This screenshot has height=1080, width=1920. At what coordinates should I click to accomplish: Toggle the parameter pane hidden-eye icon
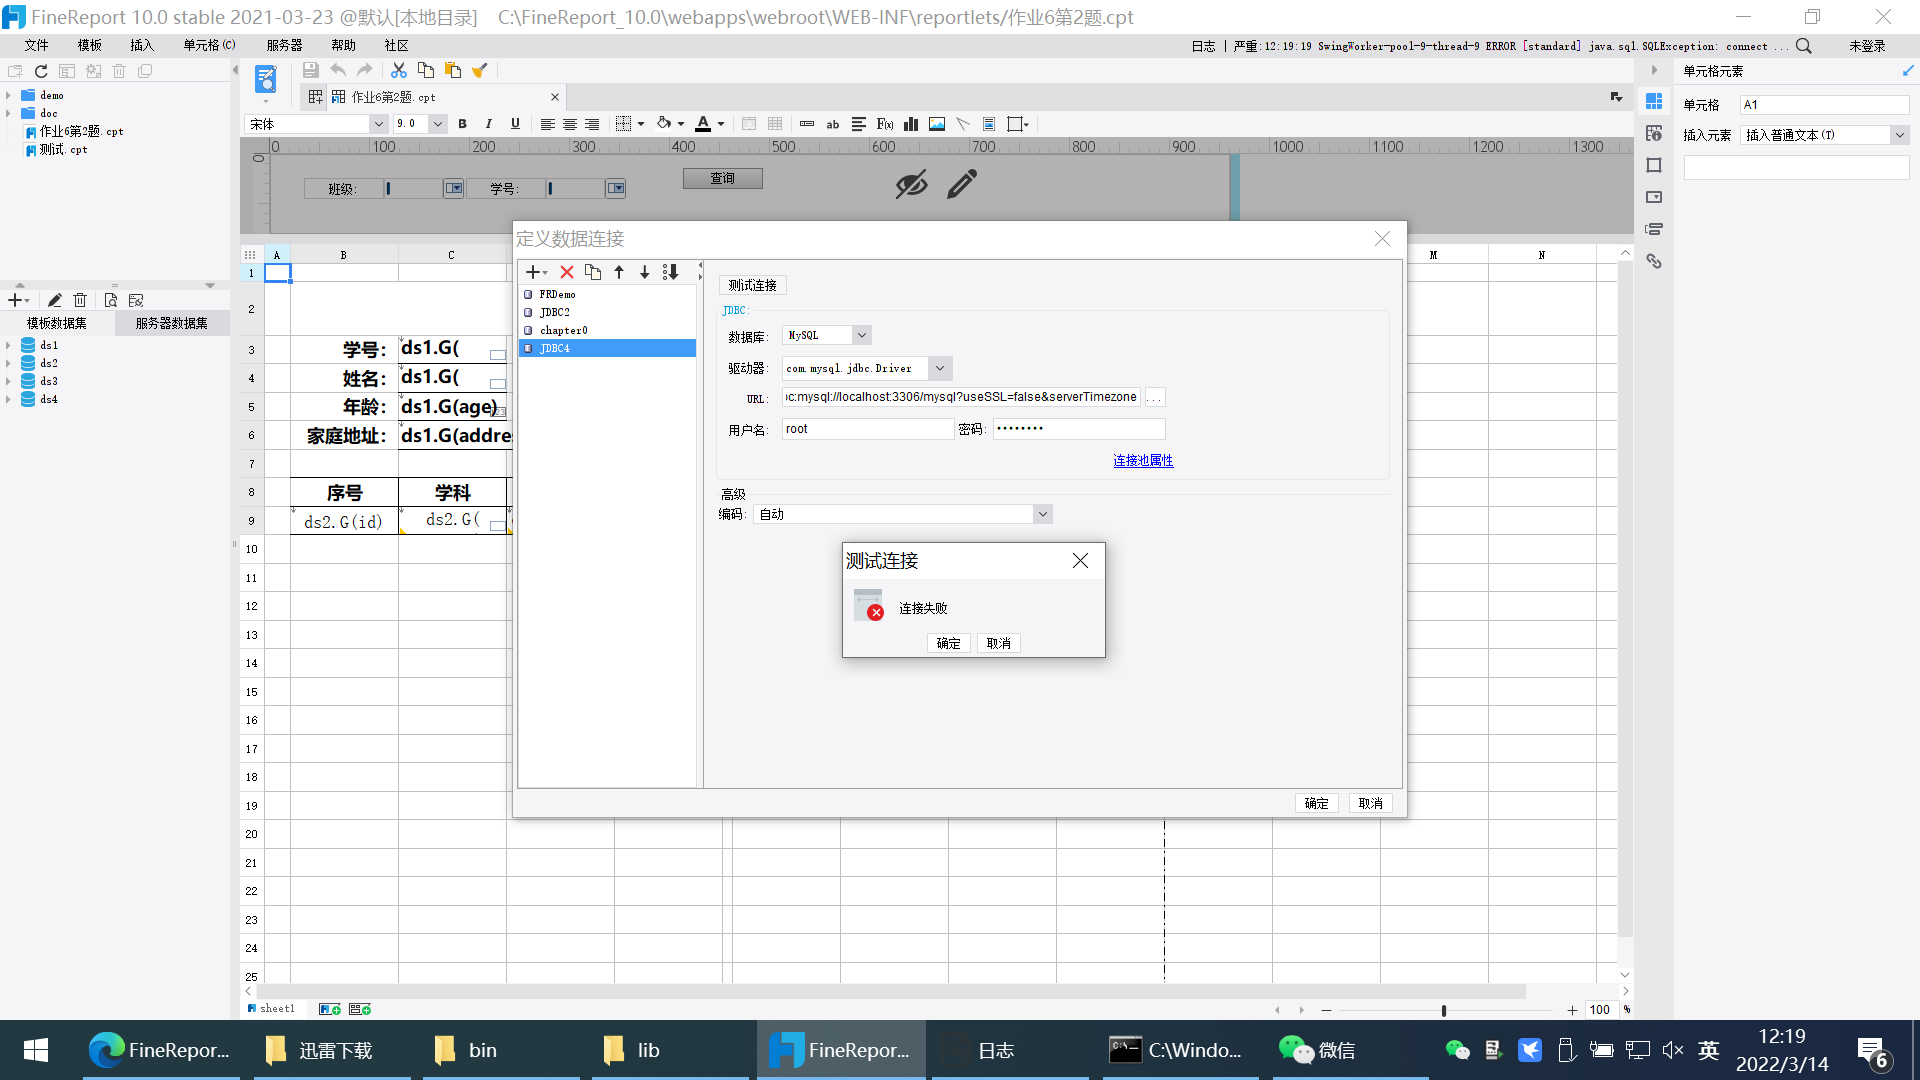(x=911, y=185)
